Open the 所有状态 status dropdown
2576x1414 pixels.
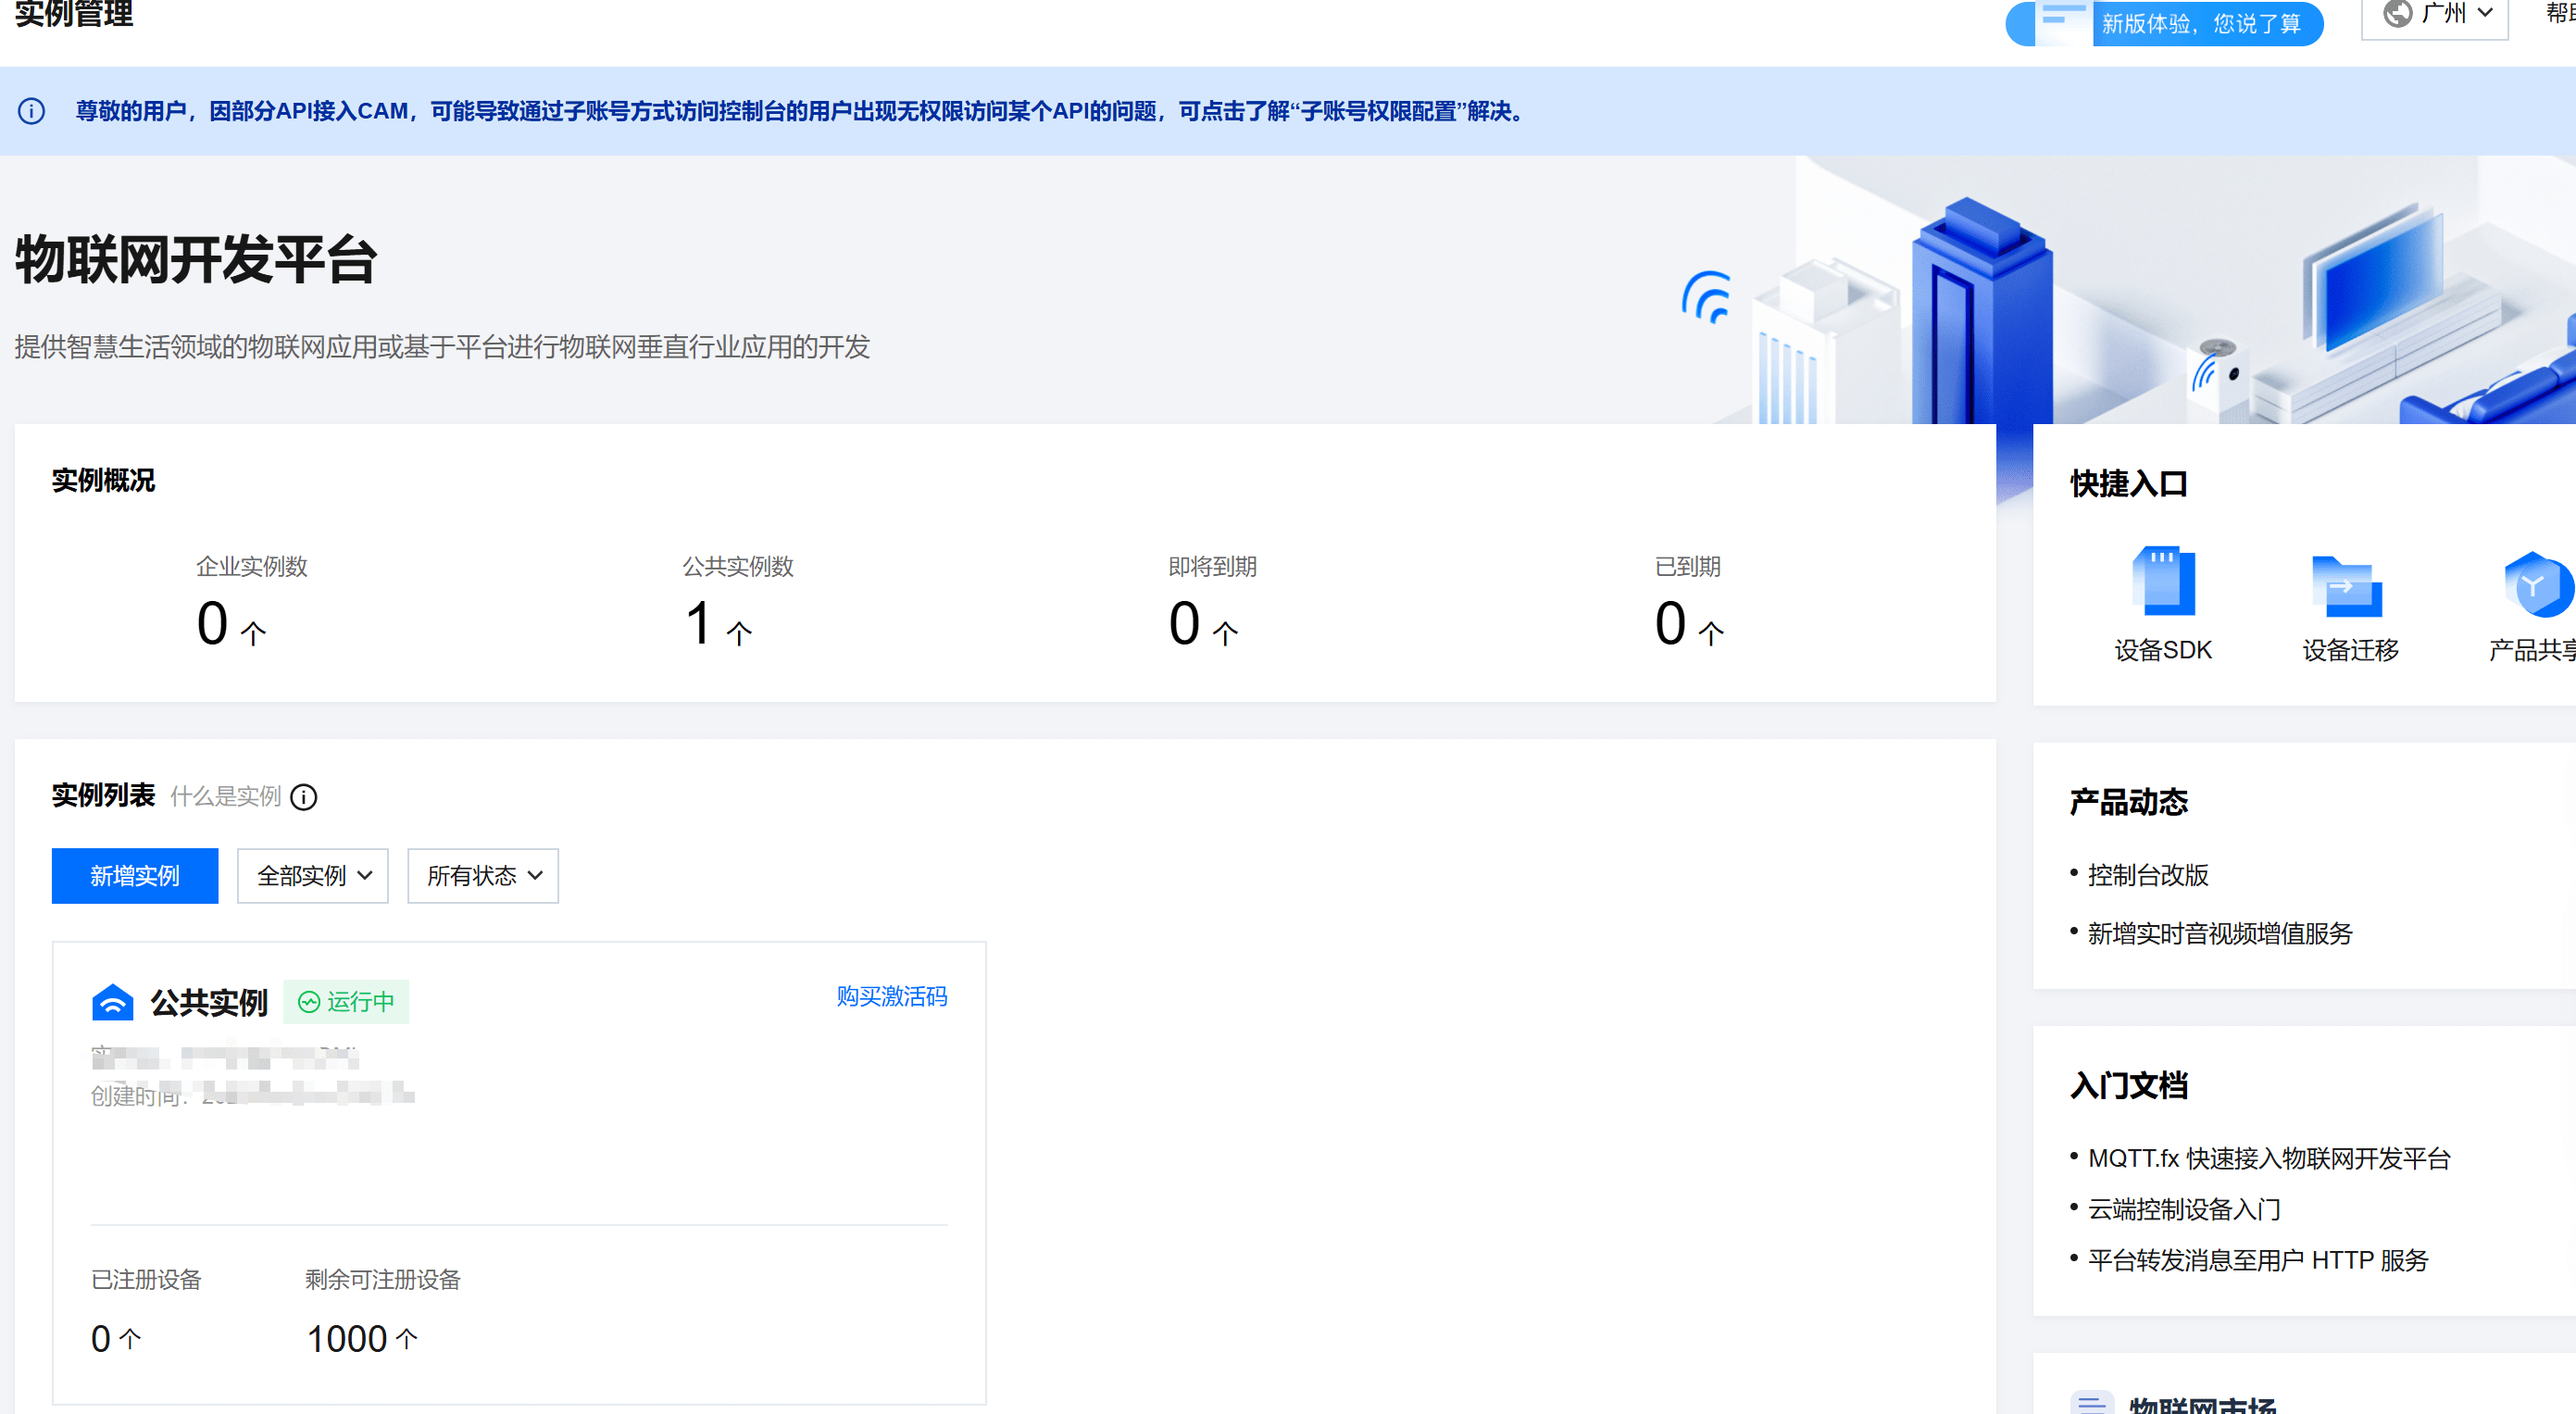tap(483, 876)
